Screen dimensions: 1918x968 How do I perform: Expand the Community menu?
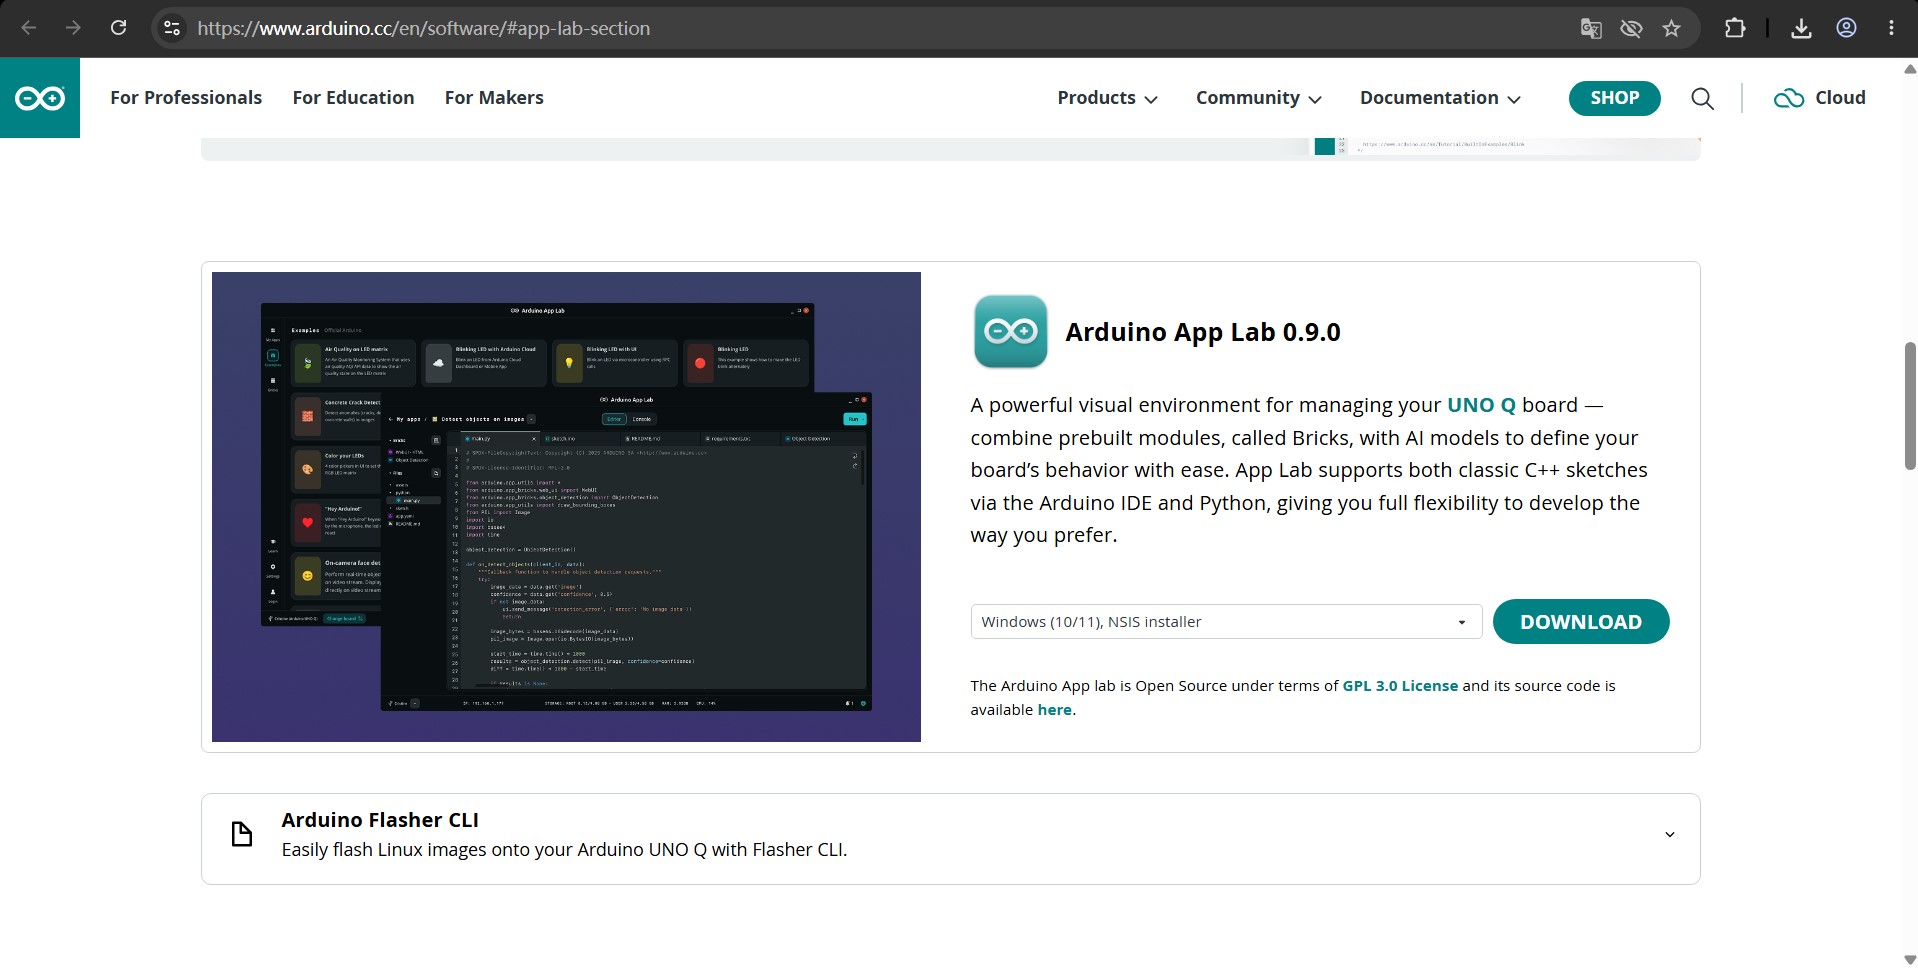pos(1258,98)
